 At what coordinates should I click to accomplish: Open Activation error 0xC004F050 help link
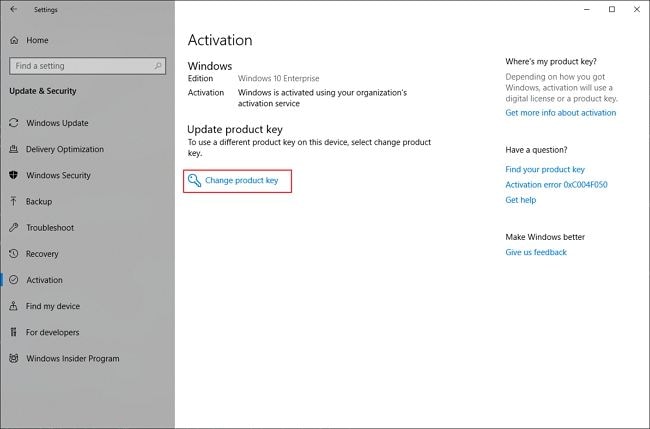[556, 185]
